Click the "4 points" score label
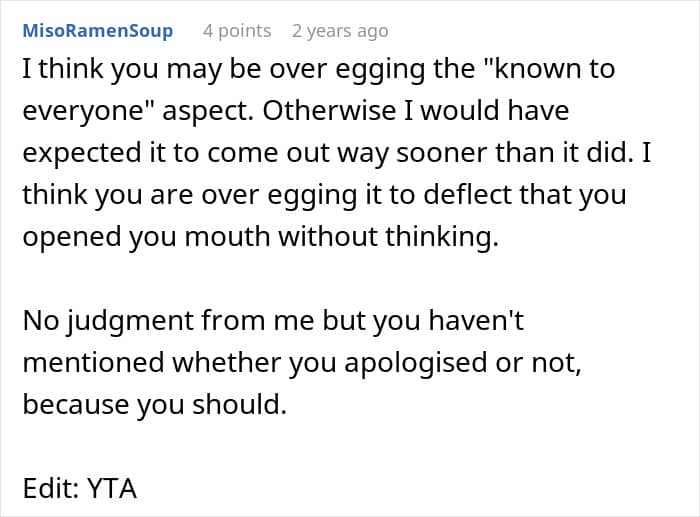The width and height of the screenshot is (700, 517). tap(236, 31)
